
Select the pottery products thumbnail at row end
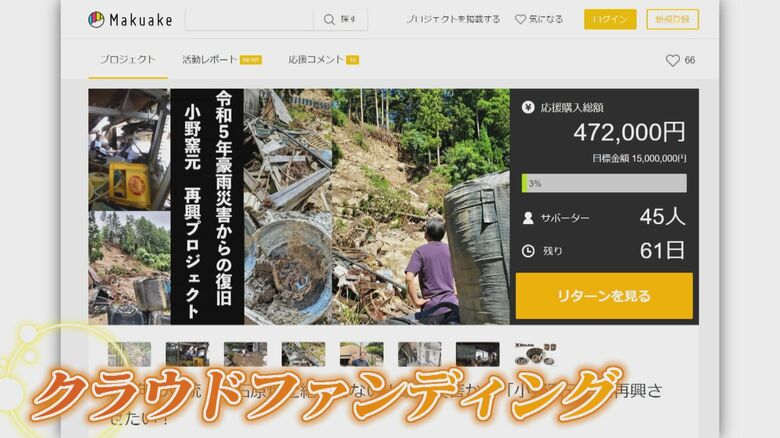click(535, 354)
